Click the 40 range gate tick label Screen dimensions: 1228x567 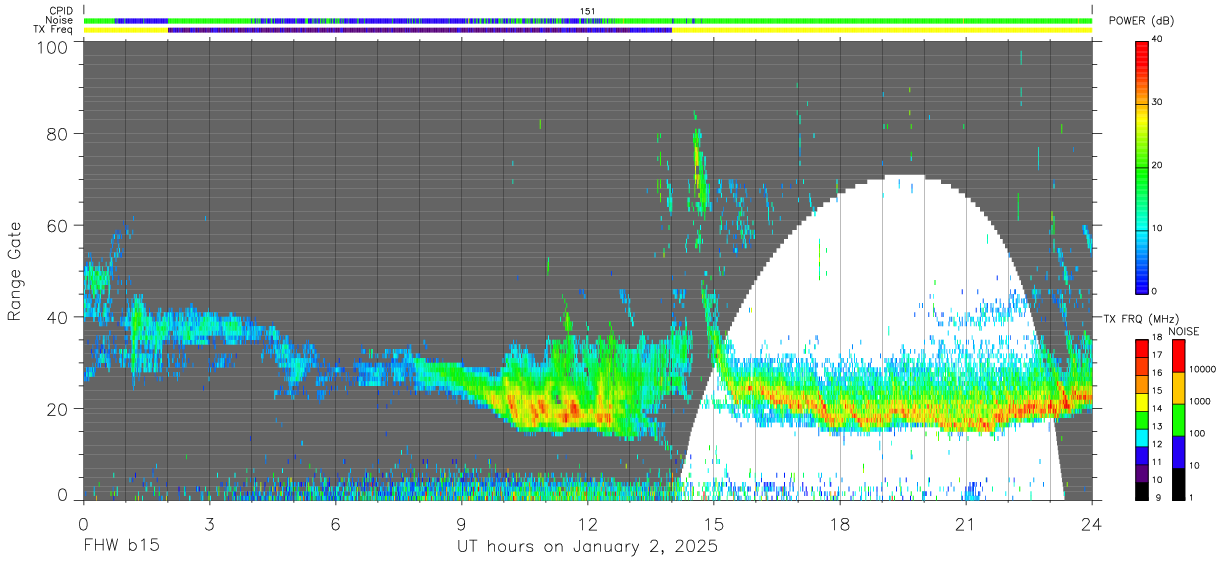(56, 317)
